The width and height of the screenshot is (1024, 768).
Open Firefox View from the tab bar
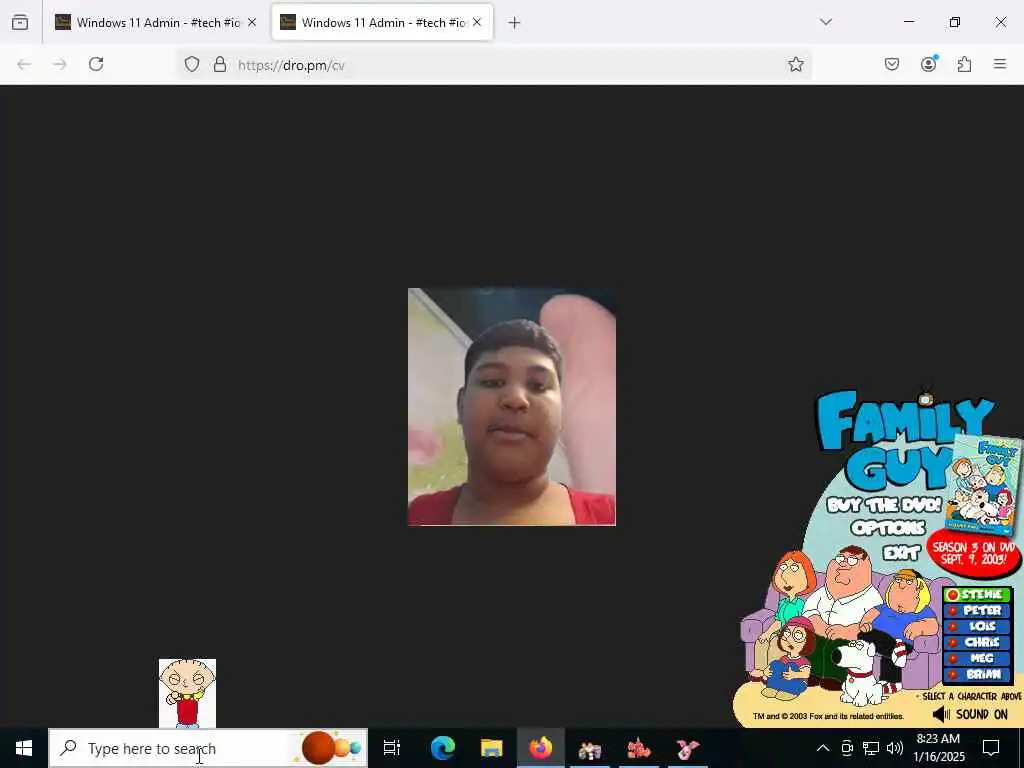point(20,22)
